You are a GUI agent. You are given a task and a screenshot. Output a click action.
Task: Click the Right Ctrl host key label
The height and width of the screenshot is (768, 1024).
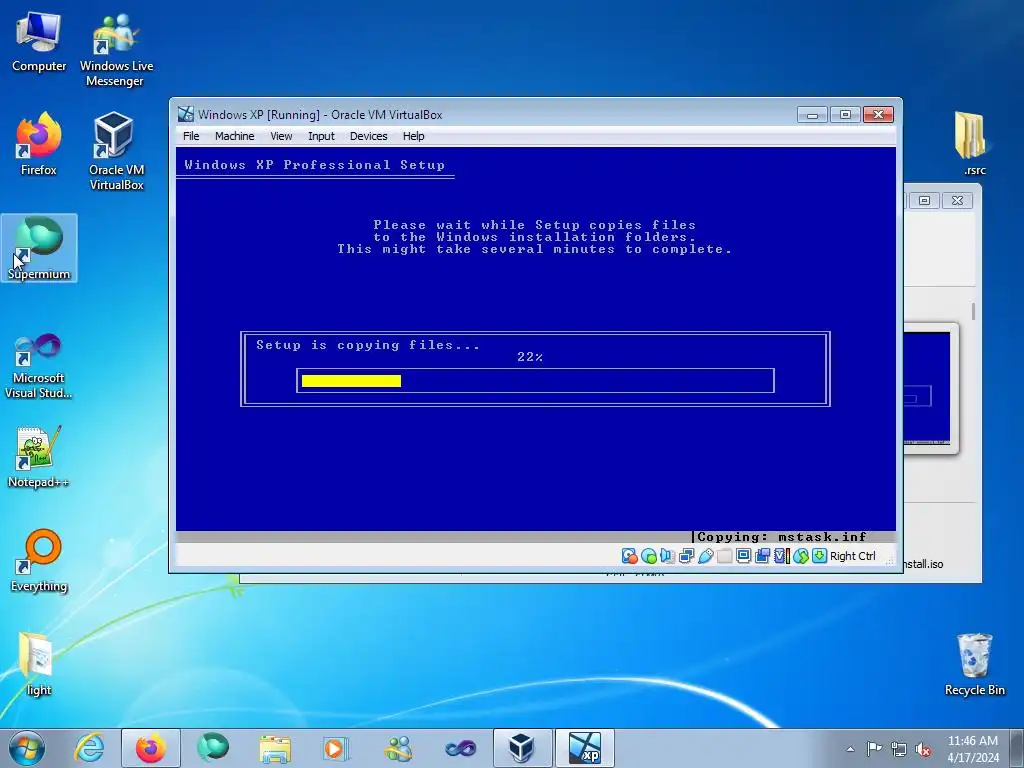pos(852,556)
